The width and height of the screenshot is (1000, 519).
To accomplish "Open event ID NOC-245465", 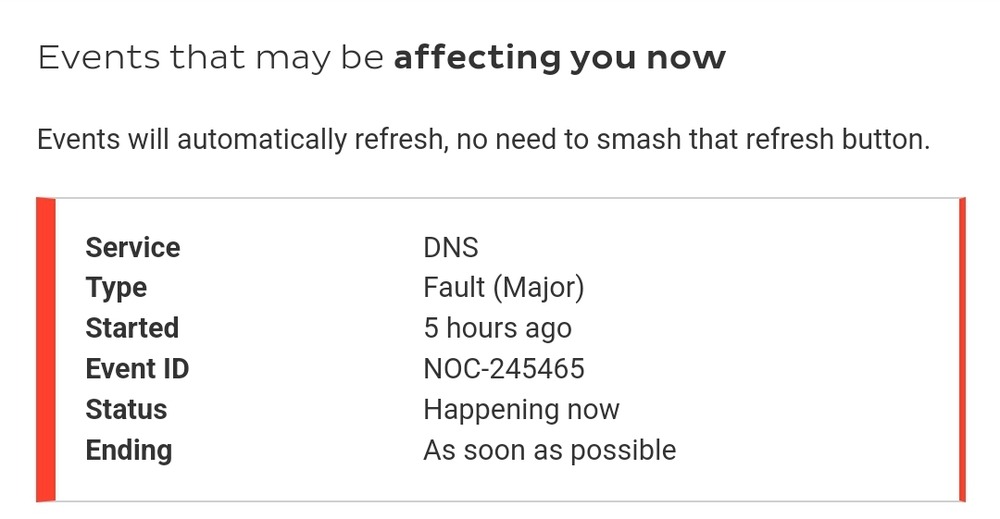I will [x=504, y=369].
